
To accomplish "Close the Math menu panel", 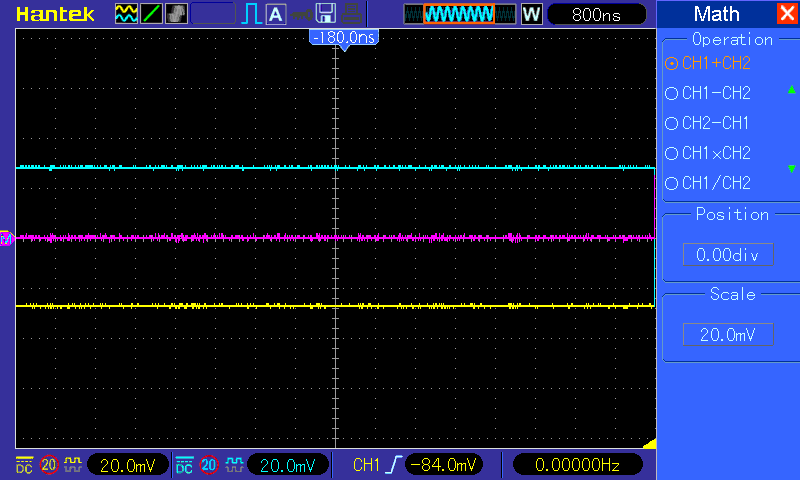I will click(x=787, y=13).
